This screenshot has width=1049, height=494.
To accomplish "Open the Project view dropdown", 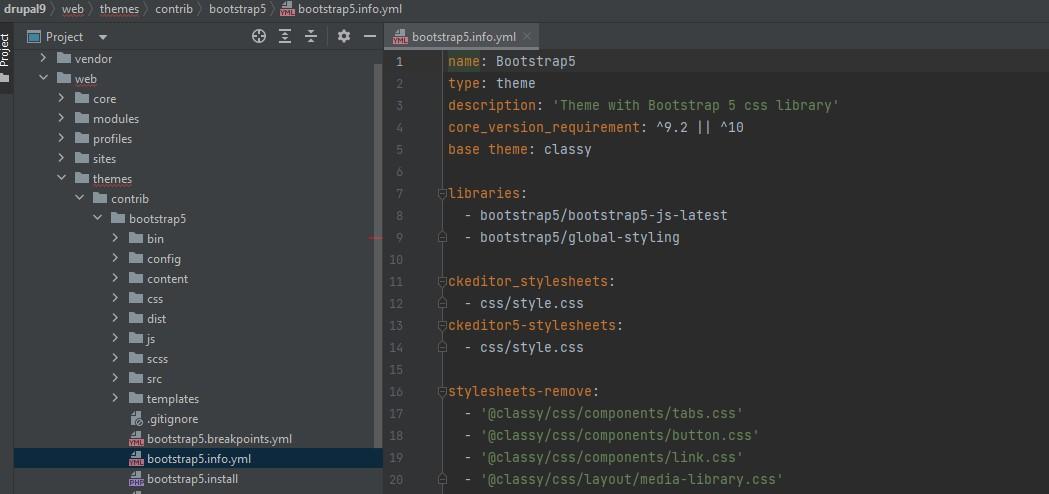I will (102, 37).
